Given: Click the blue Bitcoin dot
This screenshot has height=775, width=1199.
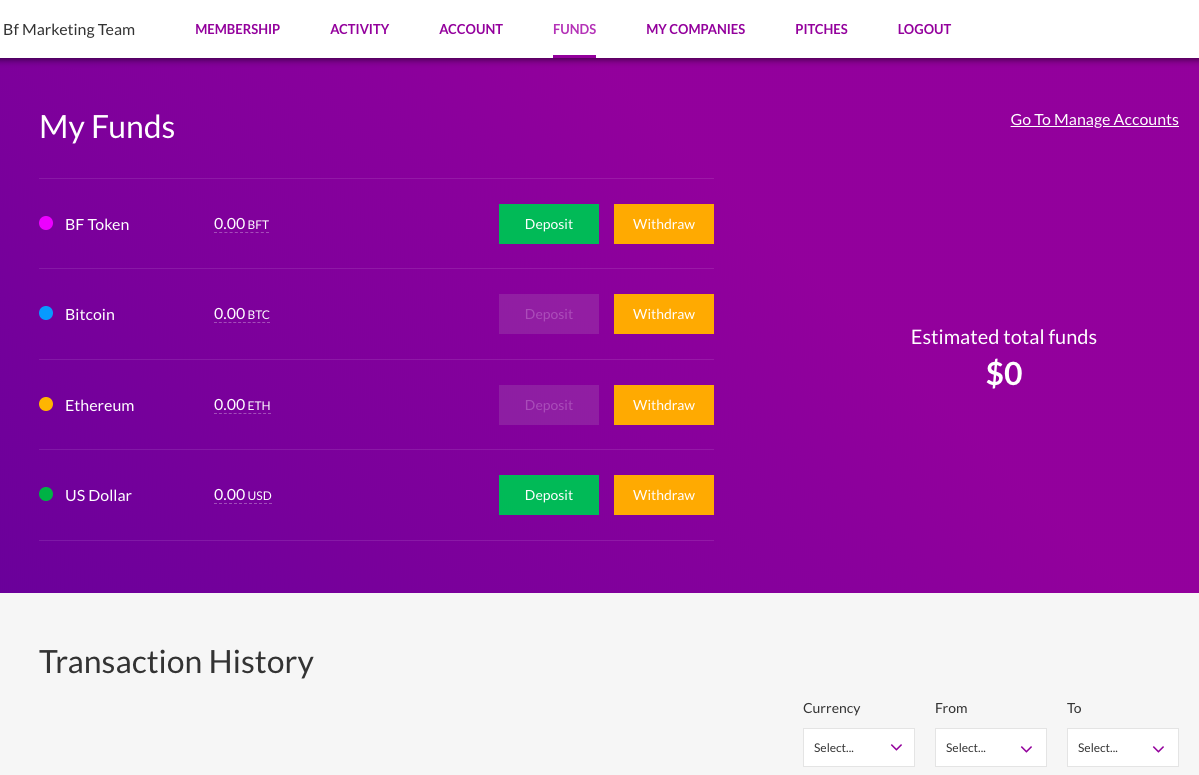Looking at the screenshot, I should (x=46, y=313).
